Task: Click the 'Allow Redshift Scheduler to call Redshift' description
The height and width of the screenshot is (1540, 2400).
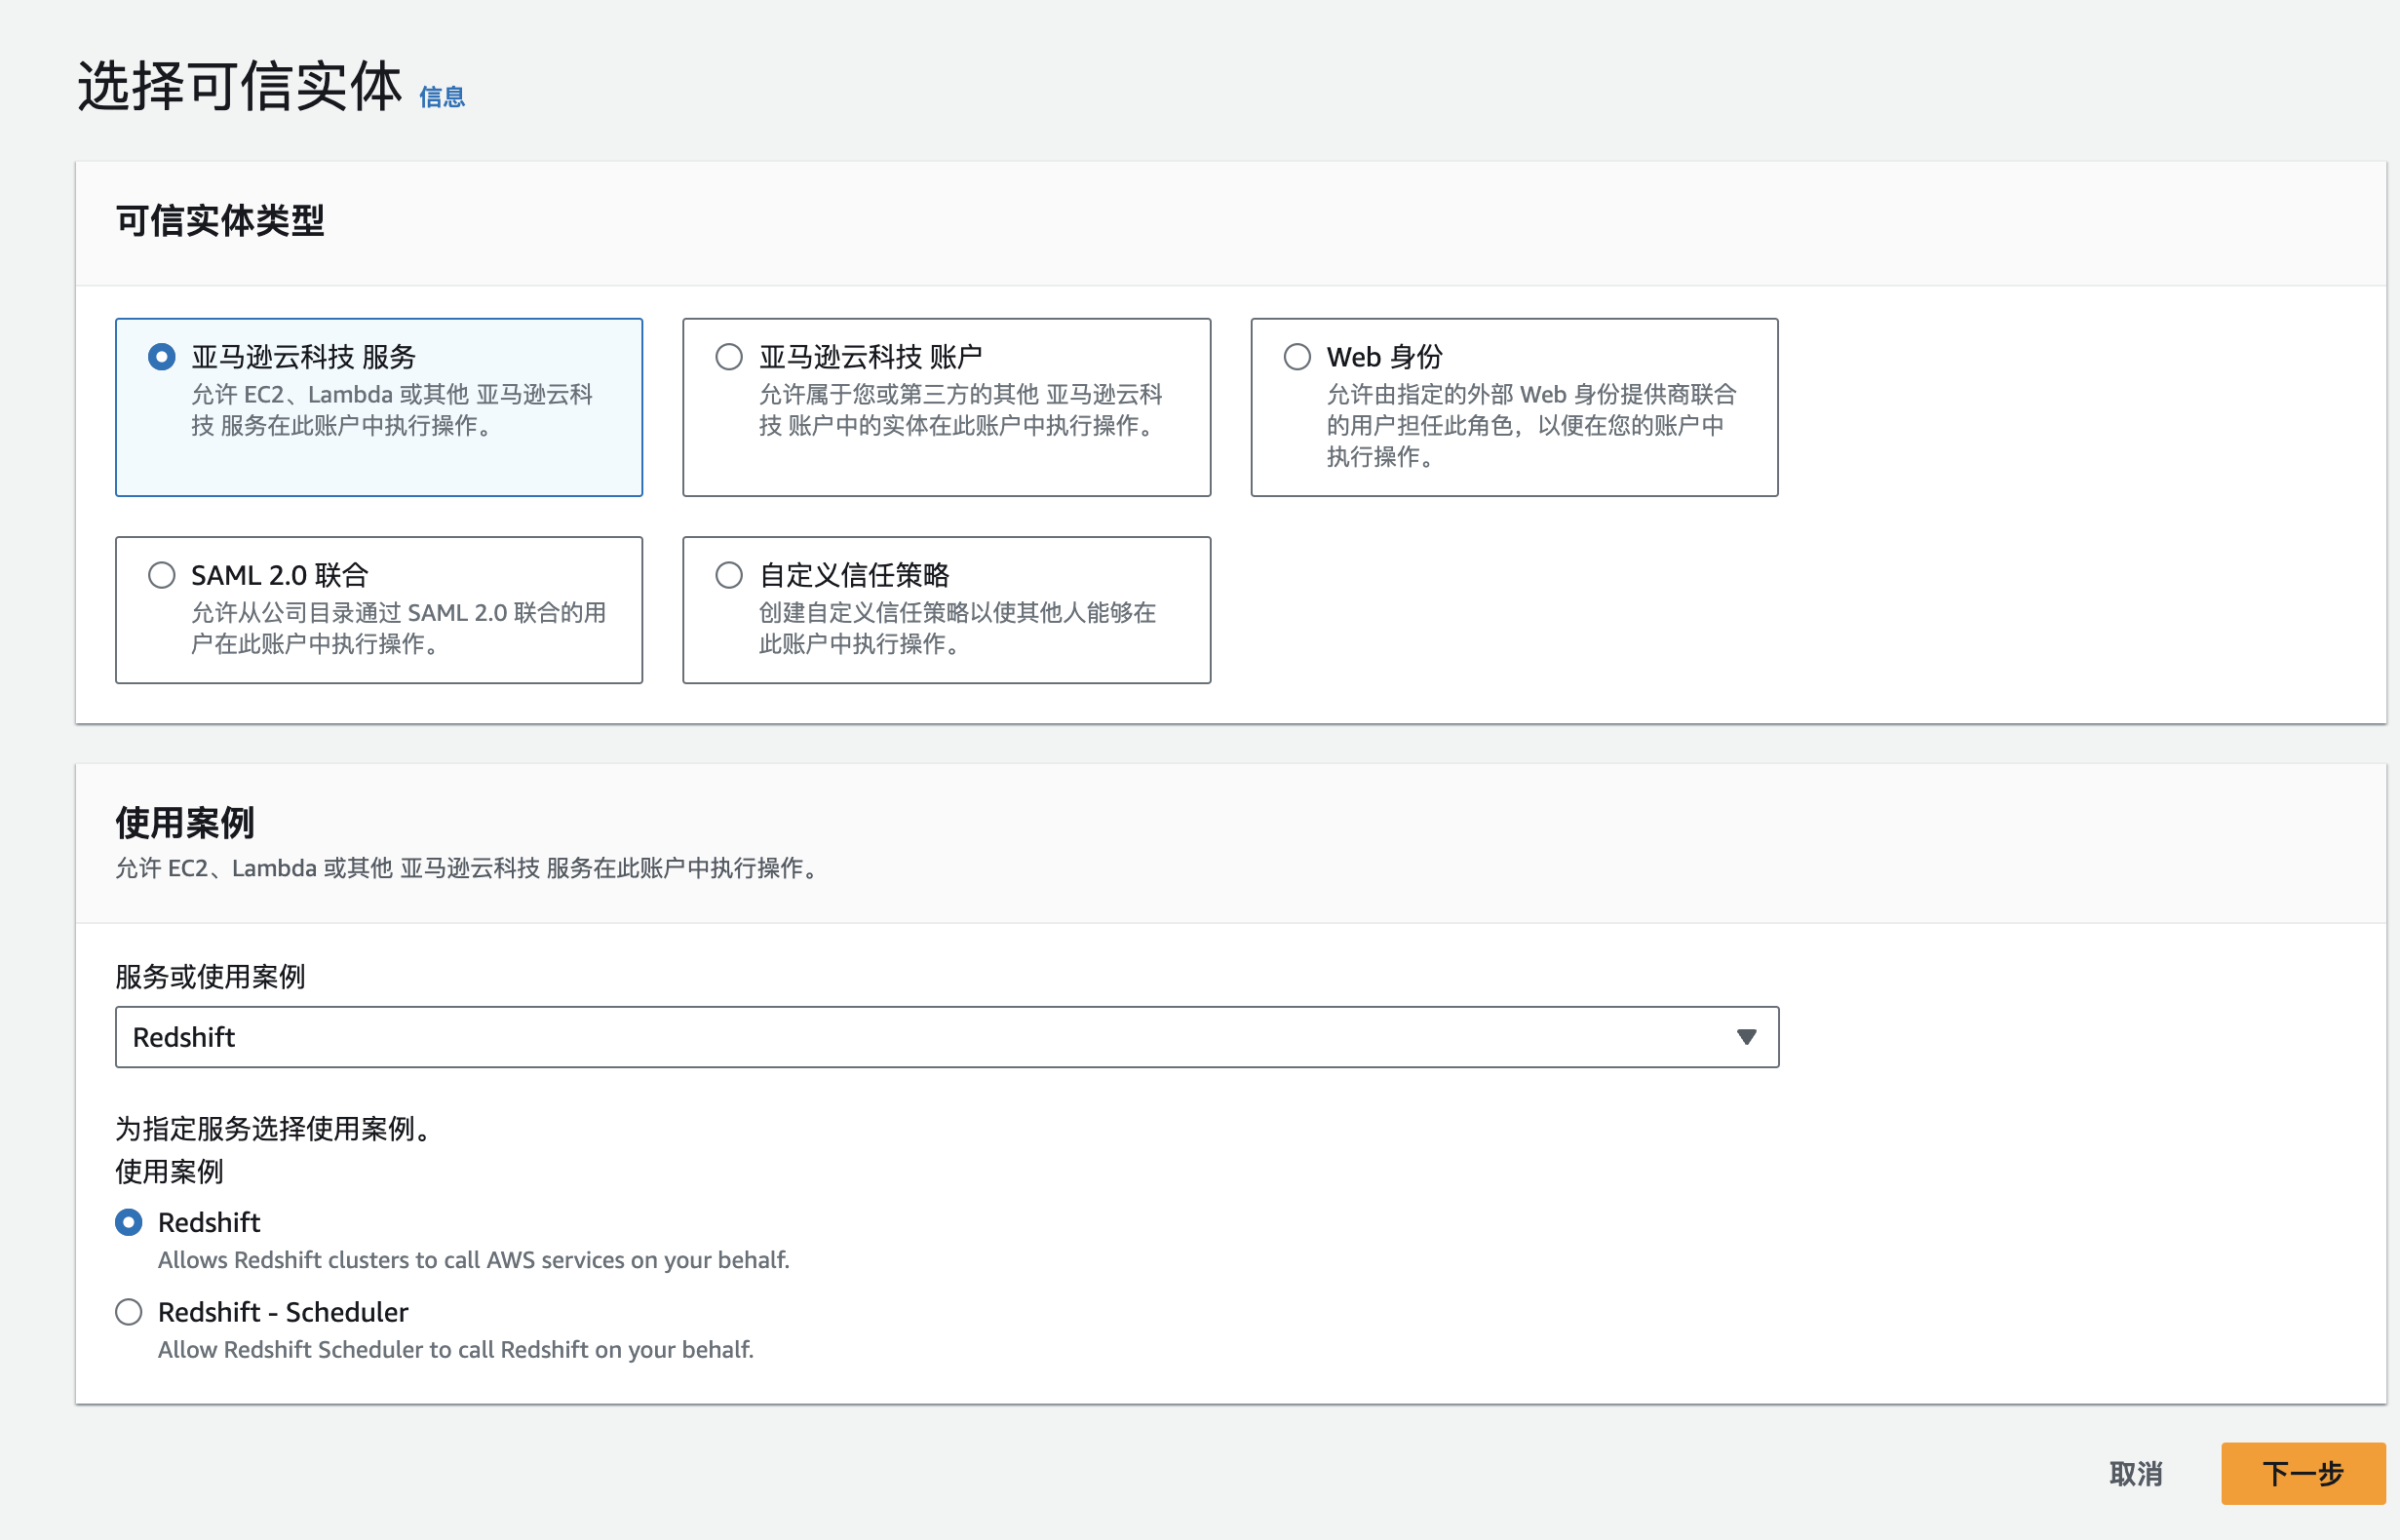Action: (456, 1350)
